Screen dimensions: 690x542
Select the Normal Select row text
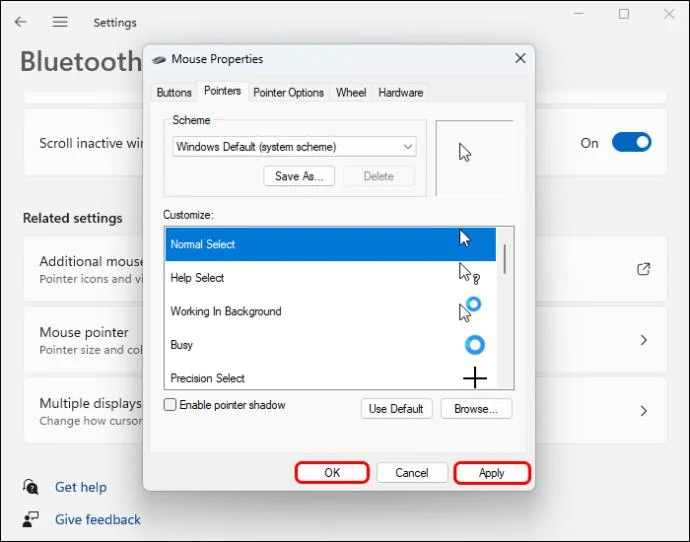203,244
